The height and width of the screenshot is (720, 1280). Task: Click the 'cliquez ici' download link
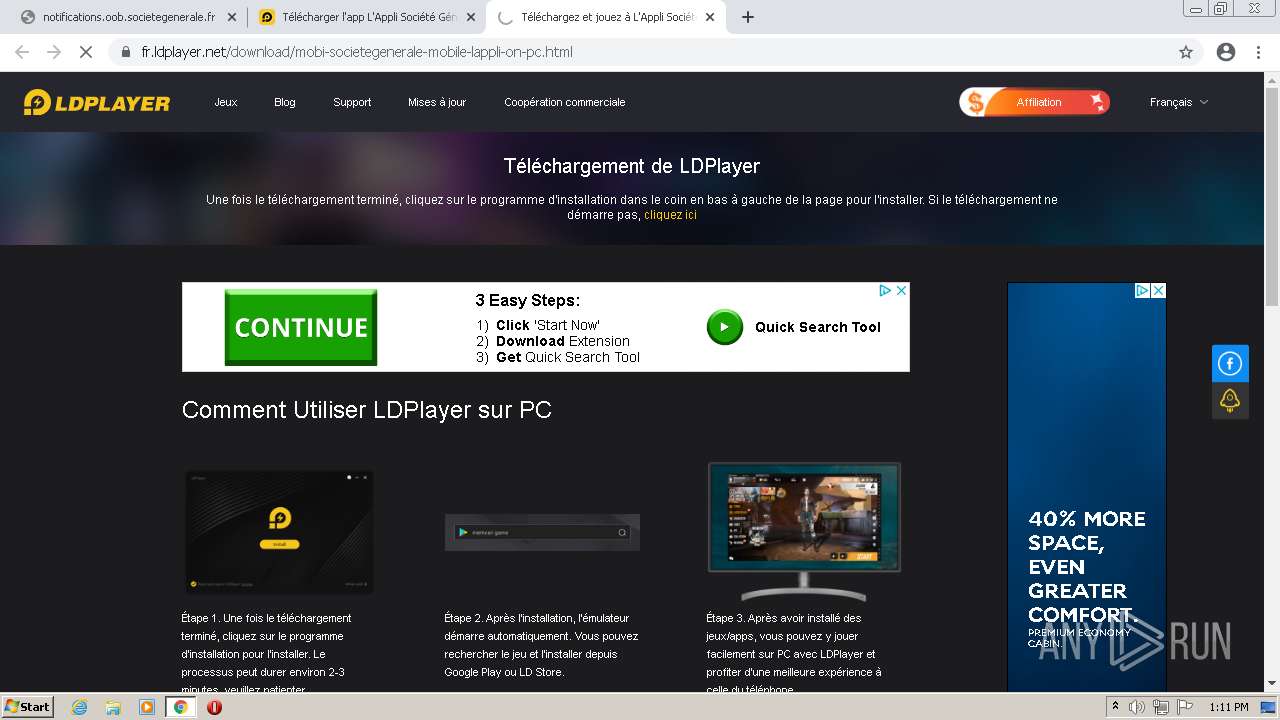tap(670, 215)
